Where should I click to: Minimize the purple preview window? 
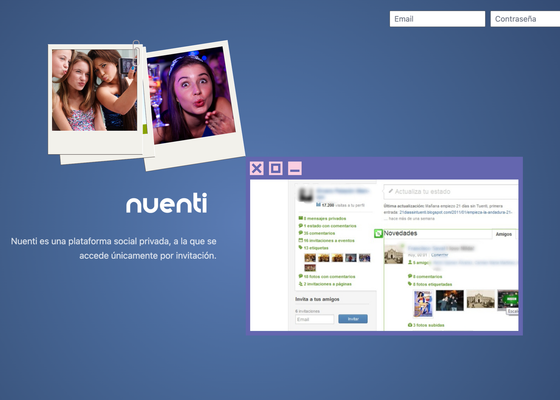tap(295, 168)
